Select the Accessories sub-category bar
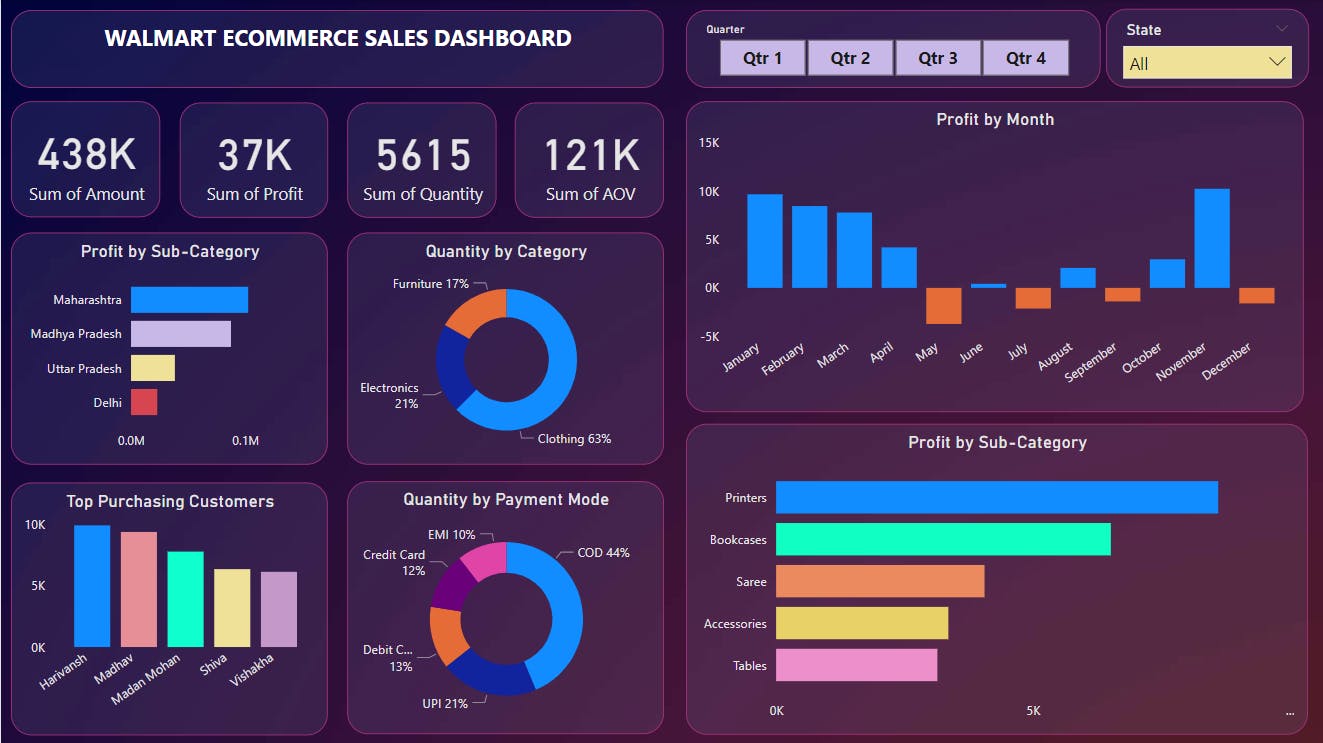Viewport: 1323px width, 743px height. point(862,623)
